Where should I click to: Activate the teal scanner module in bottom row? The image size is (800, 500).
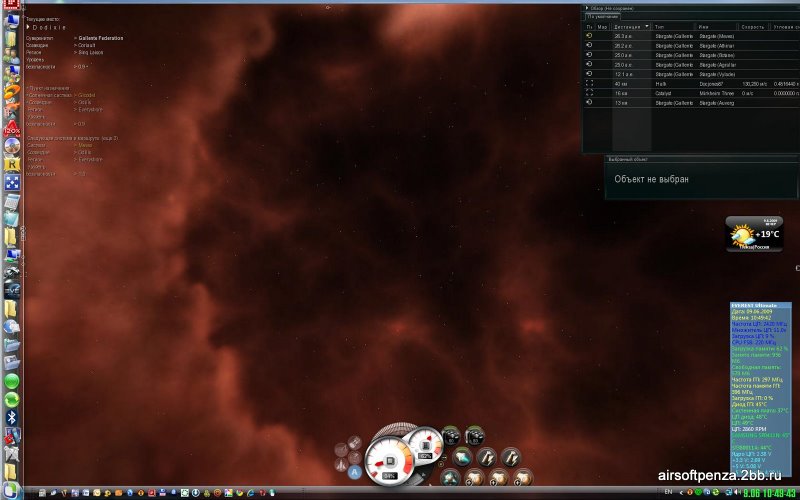(x=451, y=478)
